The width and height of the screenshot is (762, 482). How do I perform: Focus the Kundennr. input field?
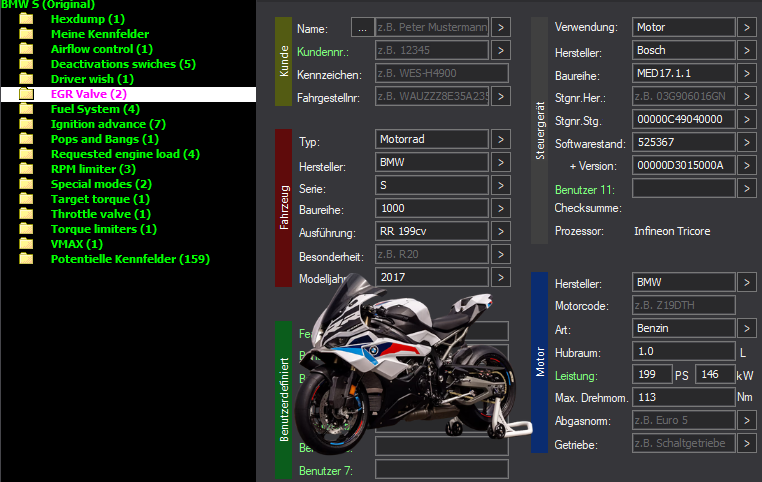432,51
